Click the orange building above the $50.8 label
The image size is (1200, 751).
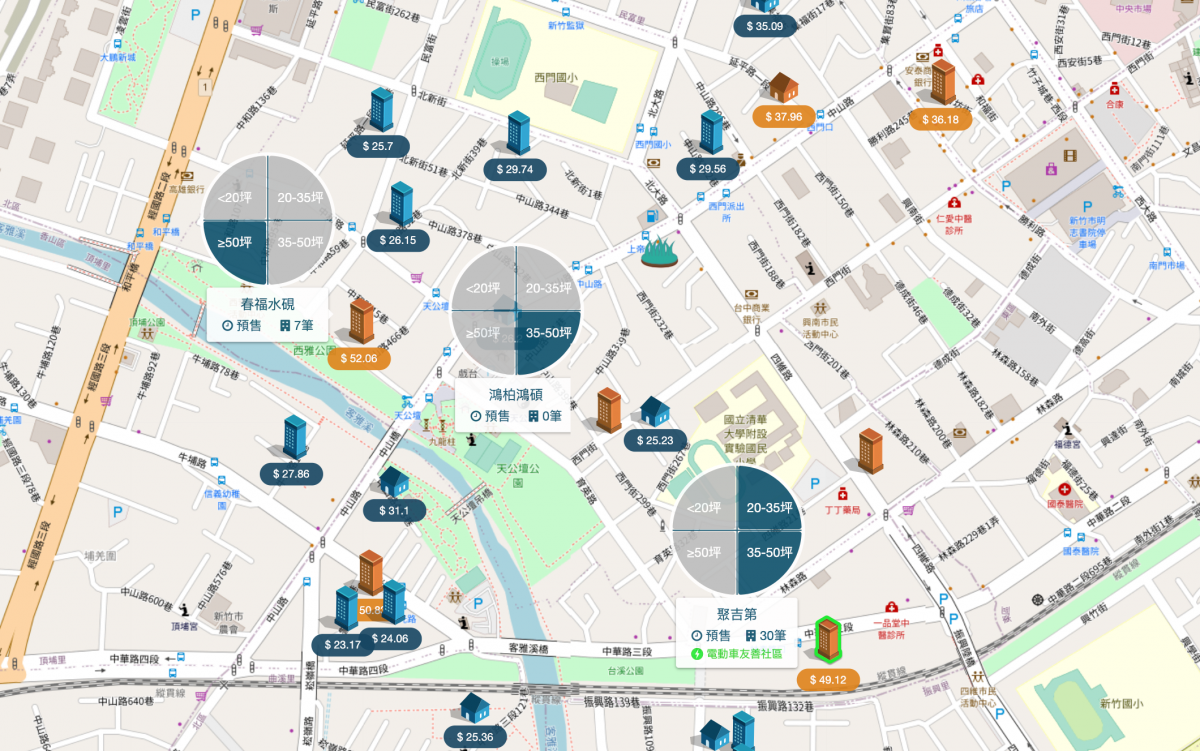tap(371, 572)
